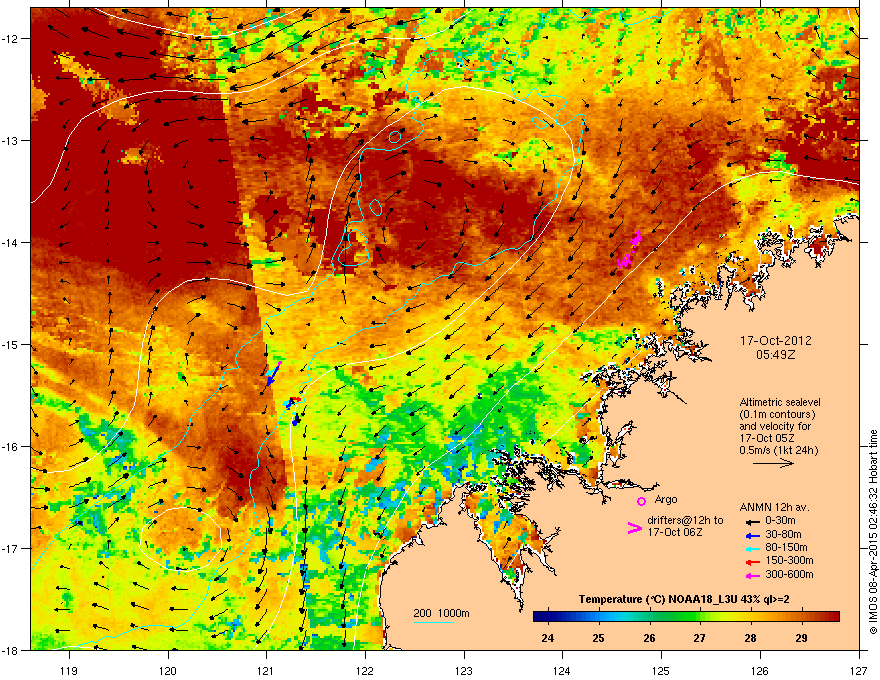Click the latitude axis label -18
Viewport: 880px width, 680px height.
pyautogui.click(x=11, y=650)
